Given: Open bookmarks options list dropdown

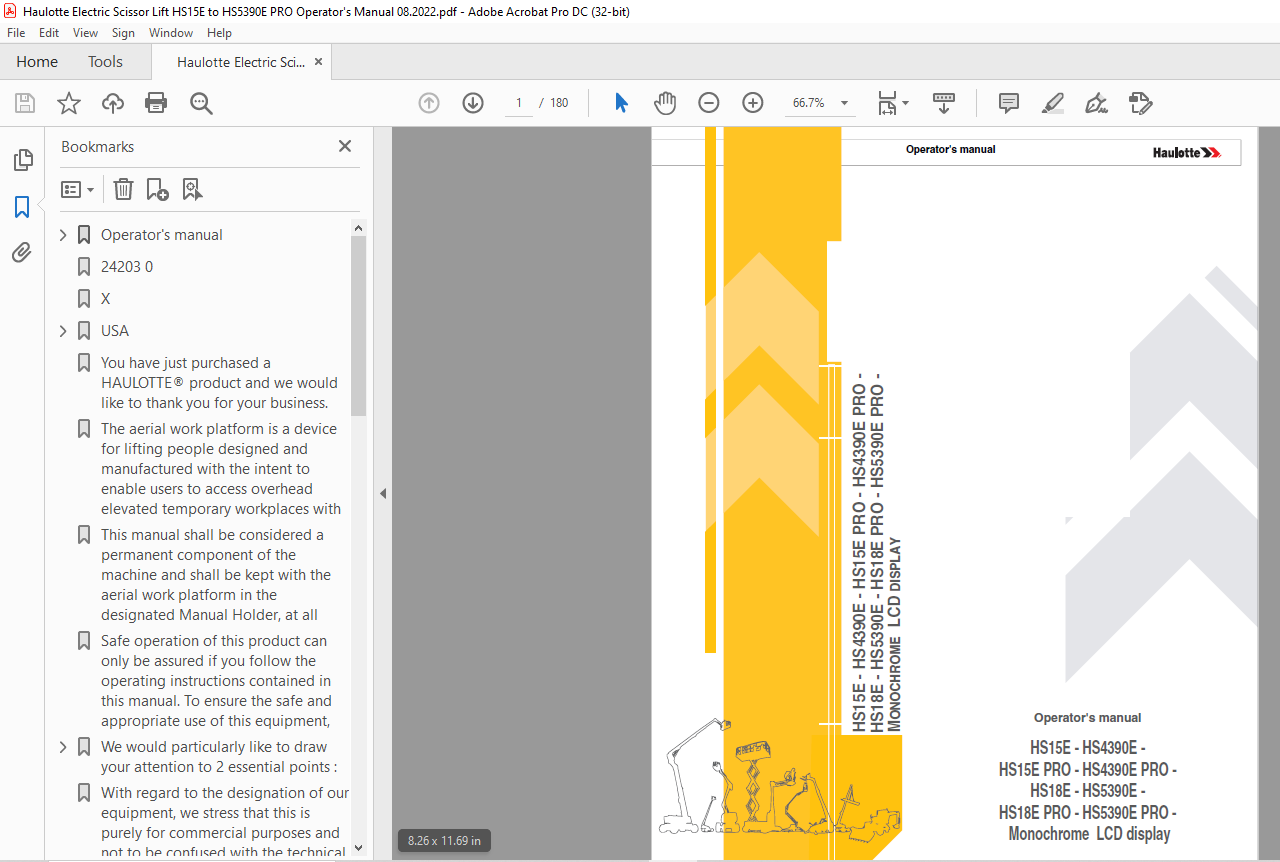Looking at the screenshot, I should point(78,189).
